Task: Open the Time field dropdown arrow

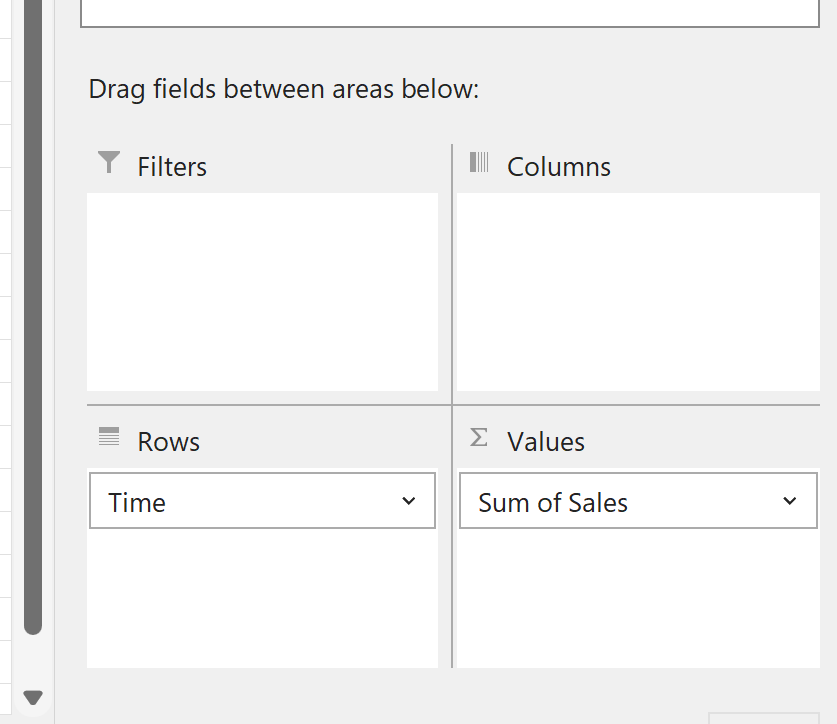Action: (408, 501)
